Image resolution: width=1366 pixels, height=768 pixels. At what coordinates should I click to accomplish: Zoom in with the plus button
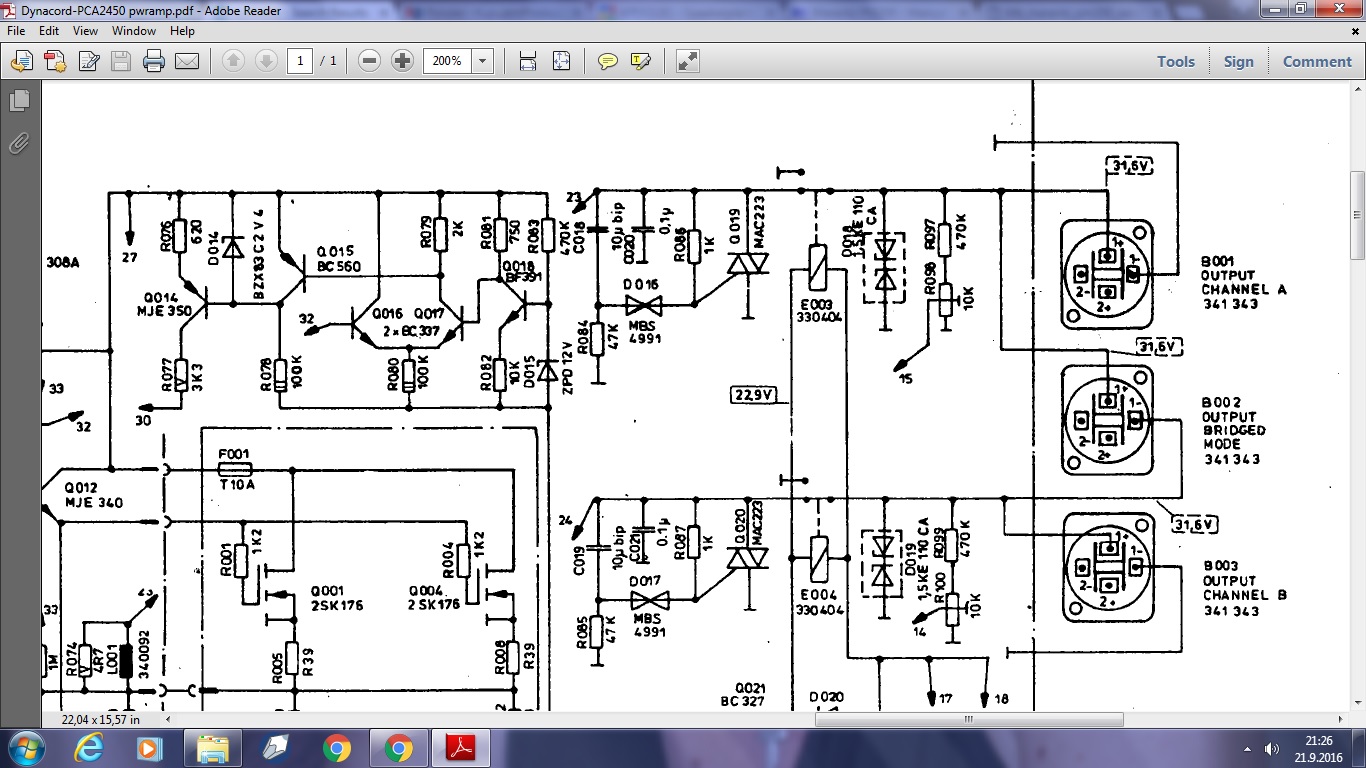pyautogui.click(x=402, y=61)
